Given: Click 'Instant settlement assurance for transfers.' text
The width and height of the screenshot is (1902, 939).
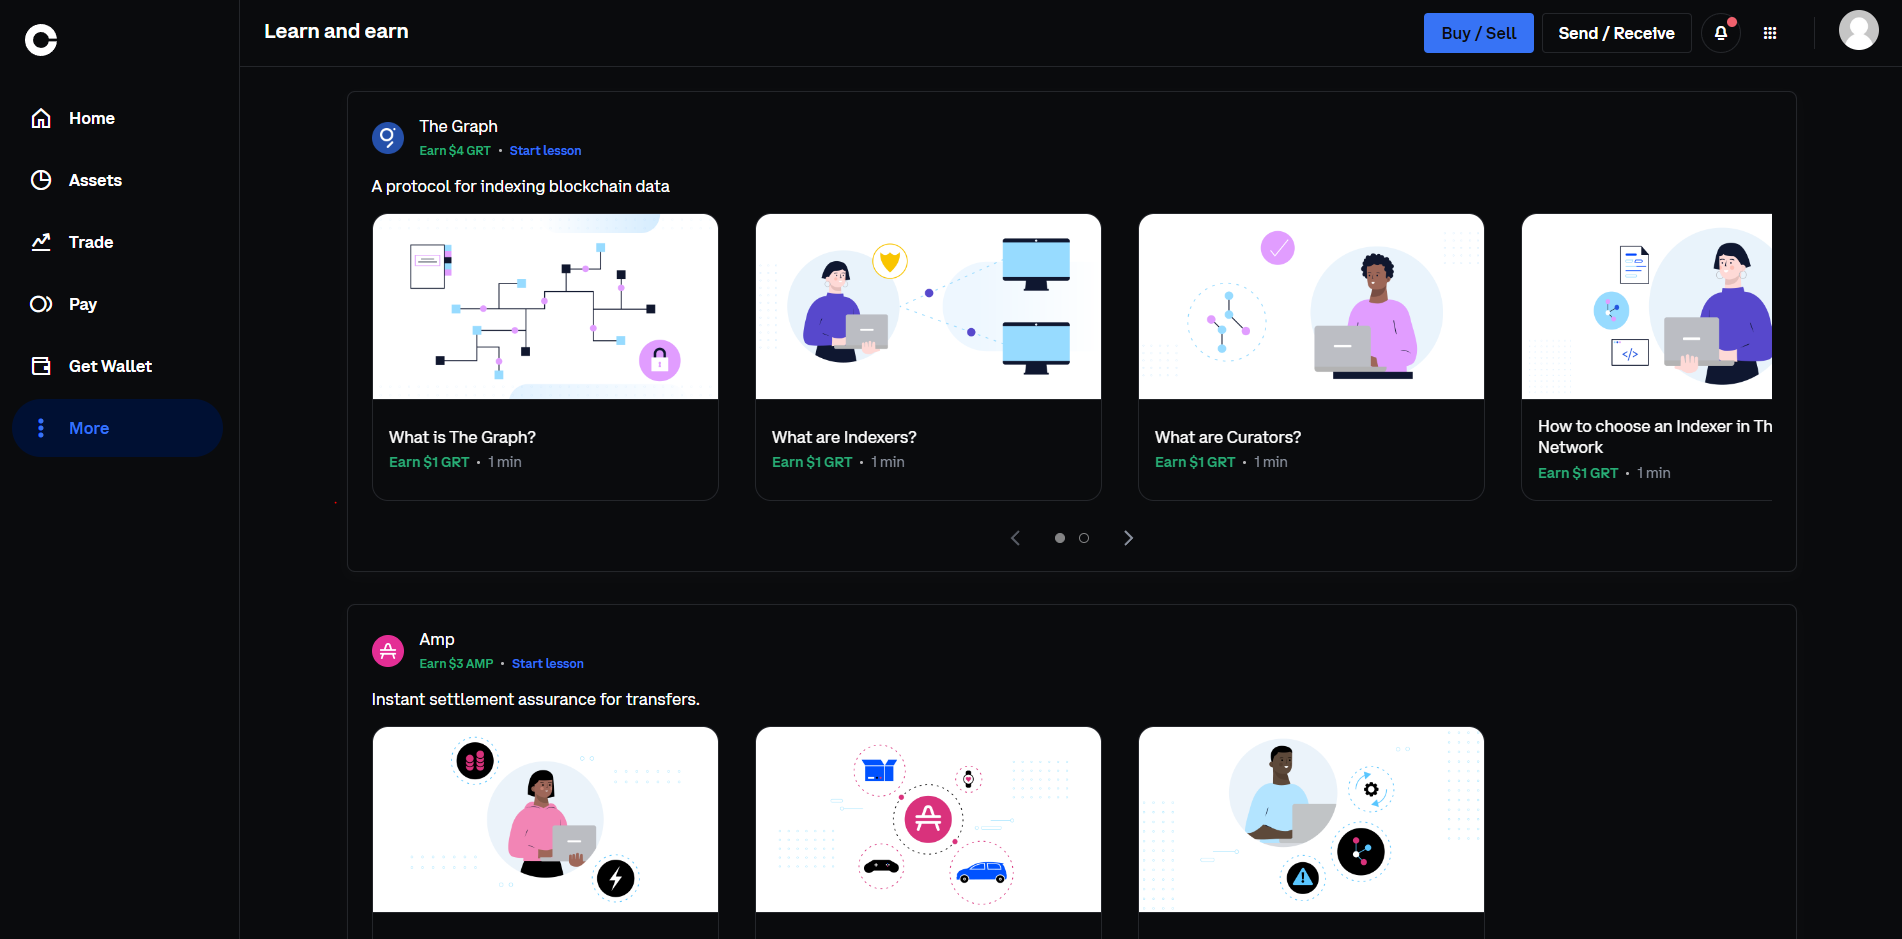Looking at the screenshot, I should (536, 699).
